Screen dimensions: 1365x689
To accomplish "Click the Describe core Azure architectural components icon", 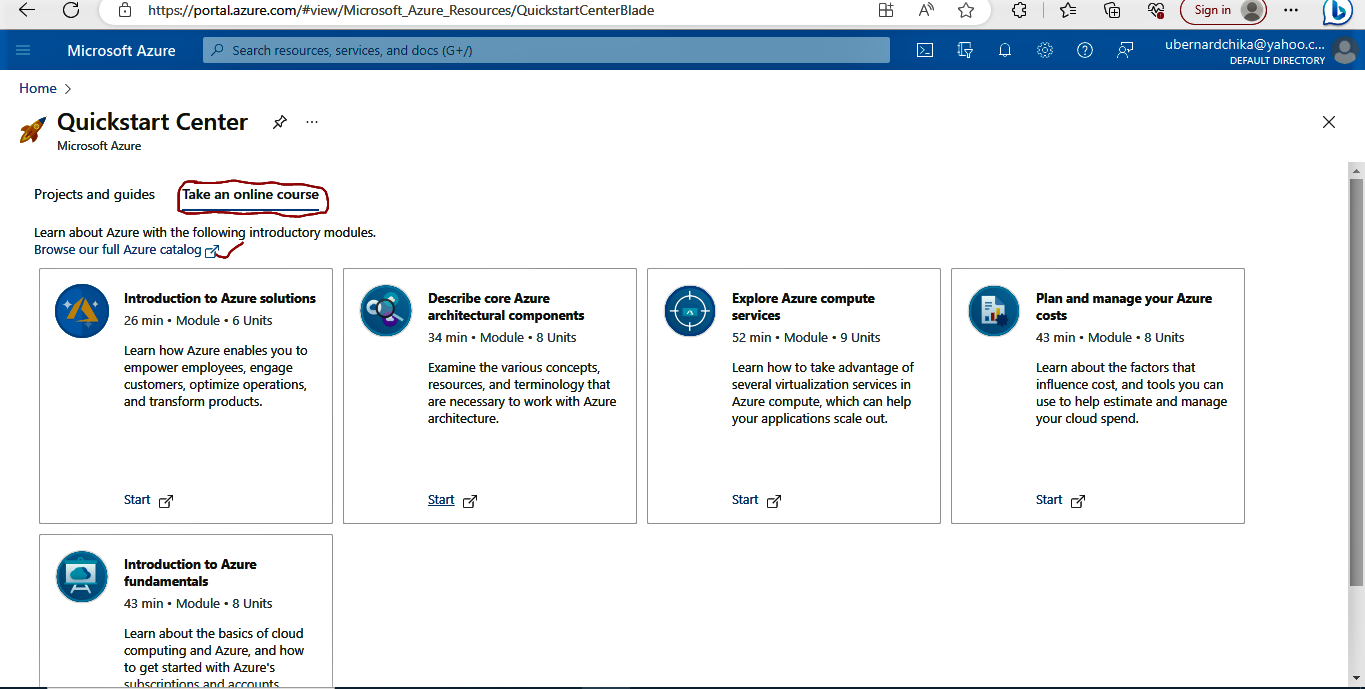I will tap(386, 311).
